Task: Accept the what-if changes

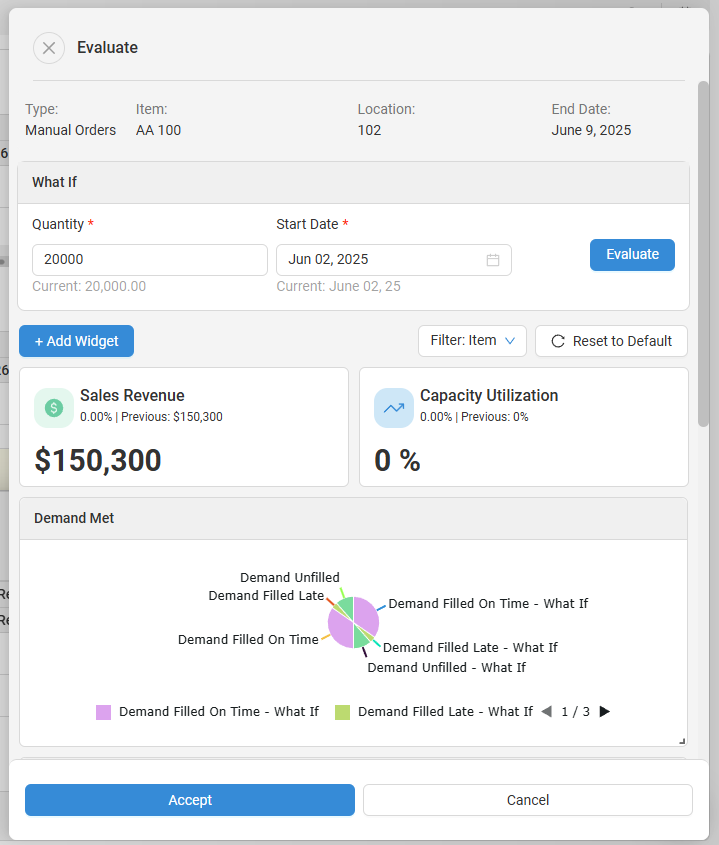Action: 190,800
